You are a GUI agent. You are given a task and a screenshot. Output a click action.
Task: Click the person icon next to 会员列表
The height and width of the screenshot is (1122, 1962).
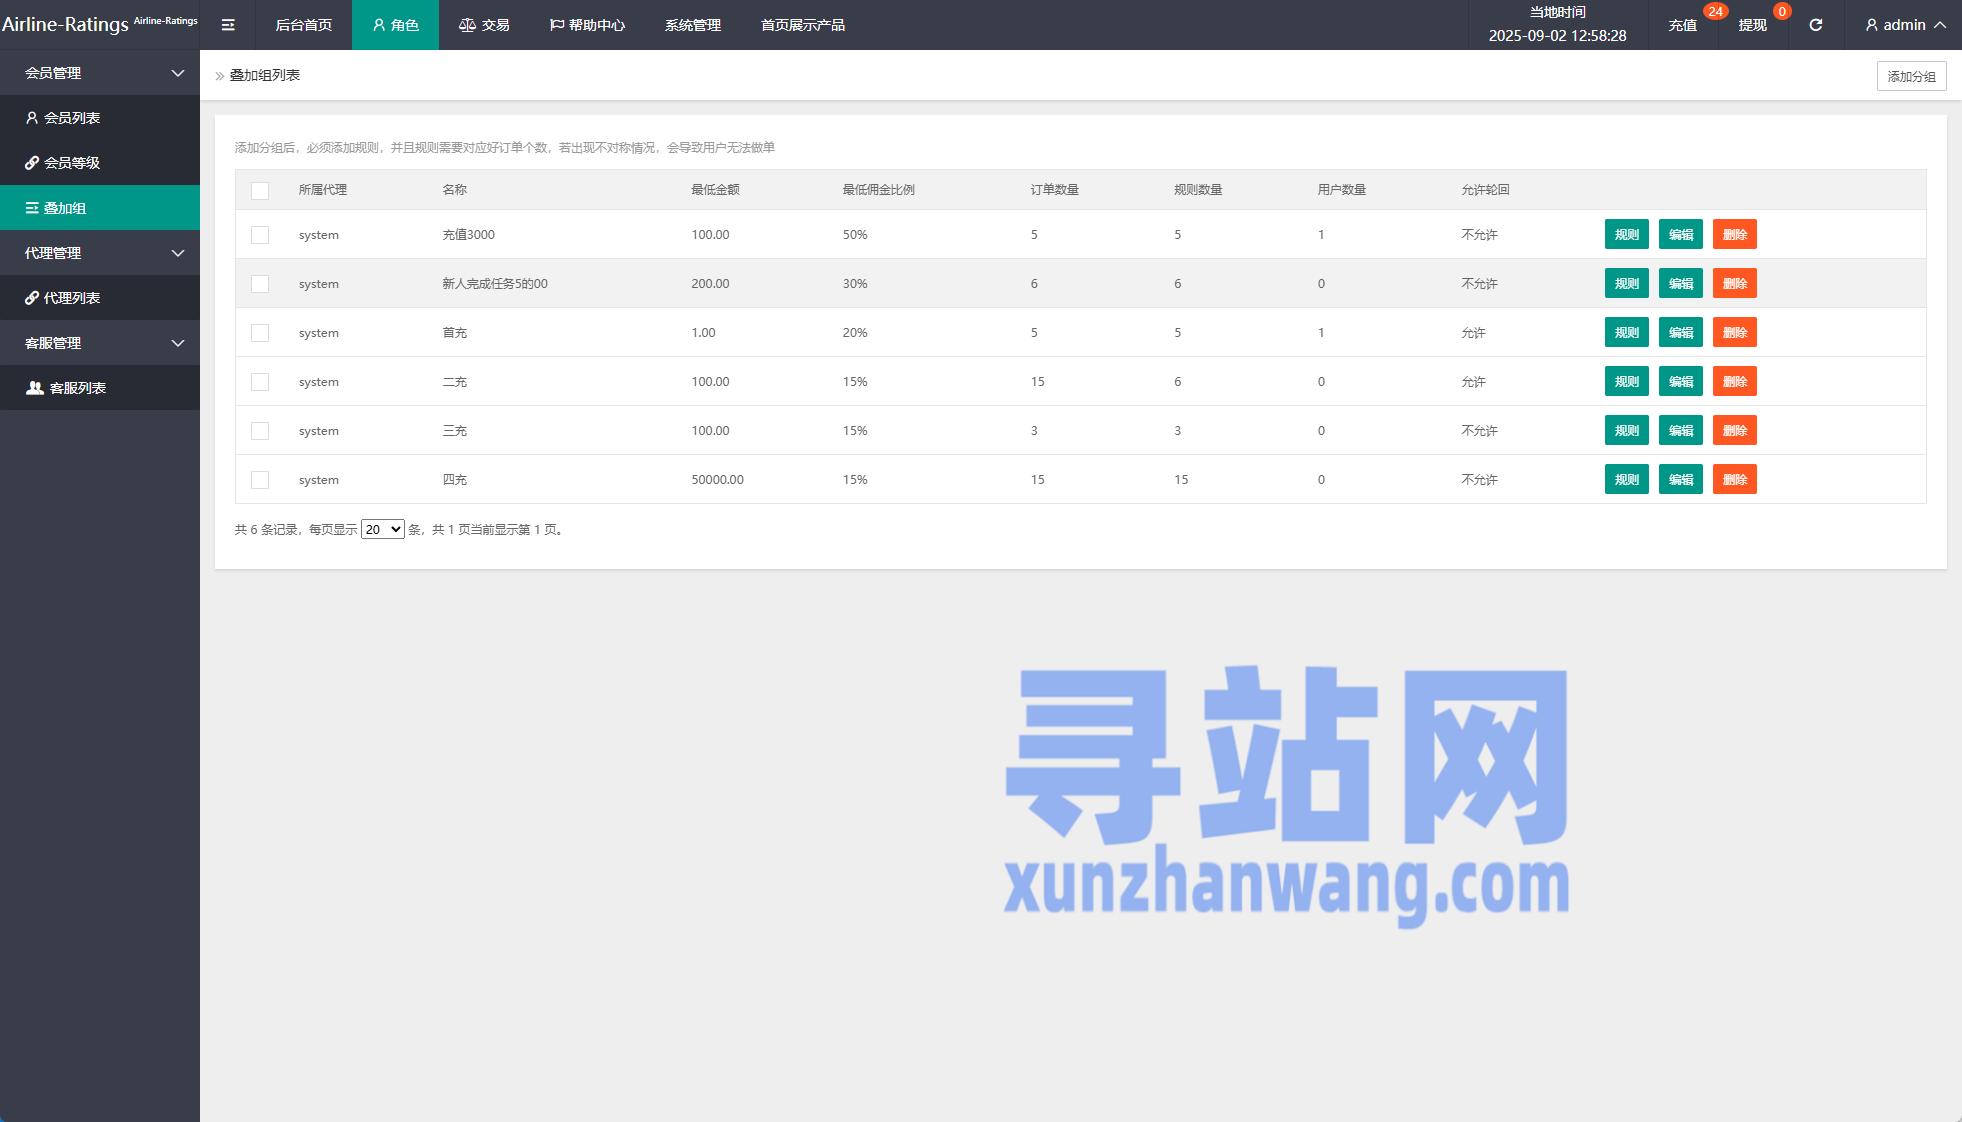(32, 118)
